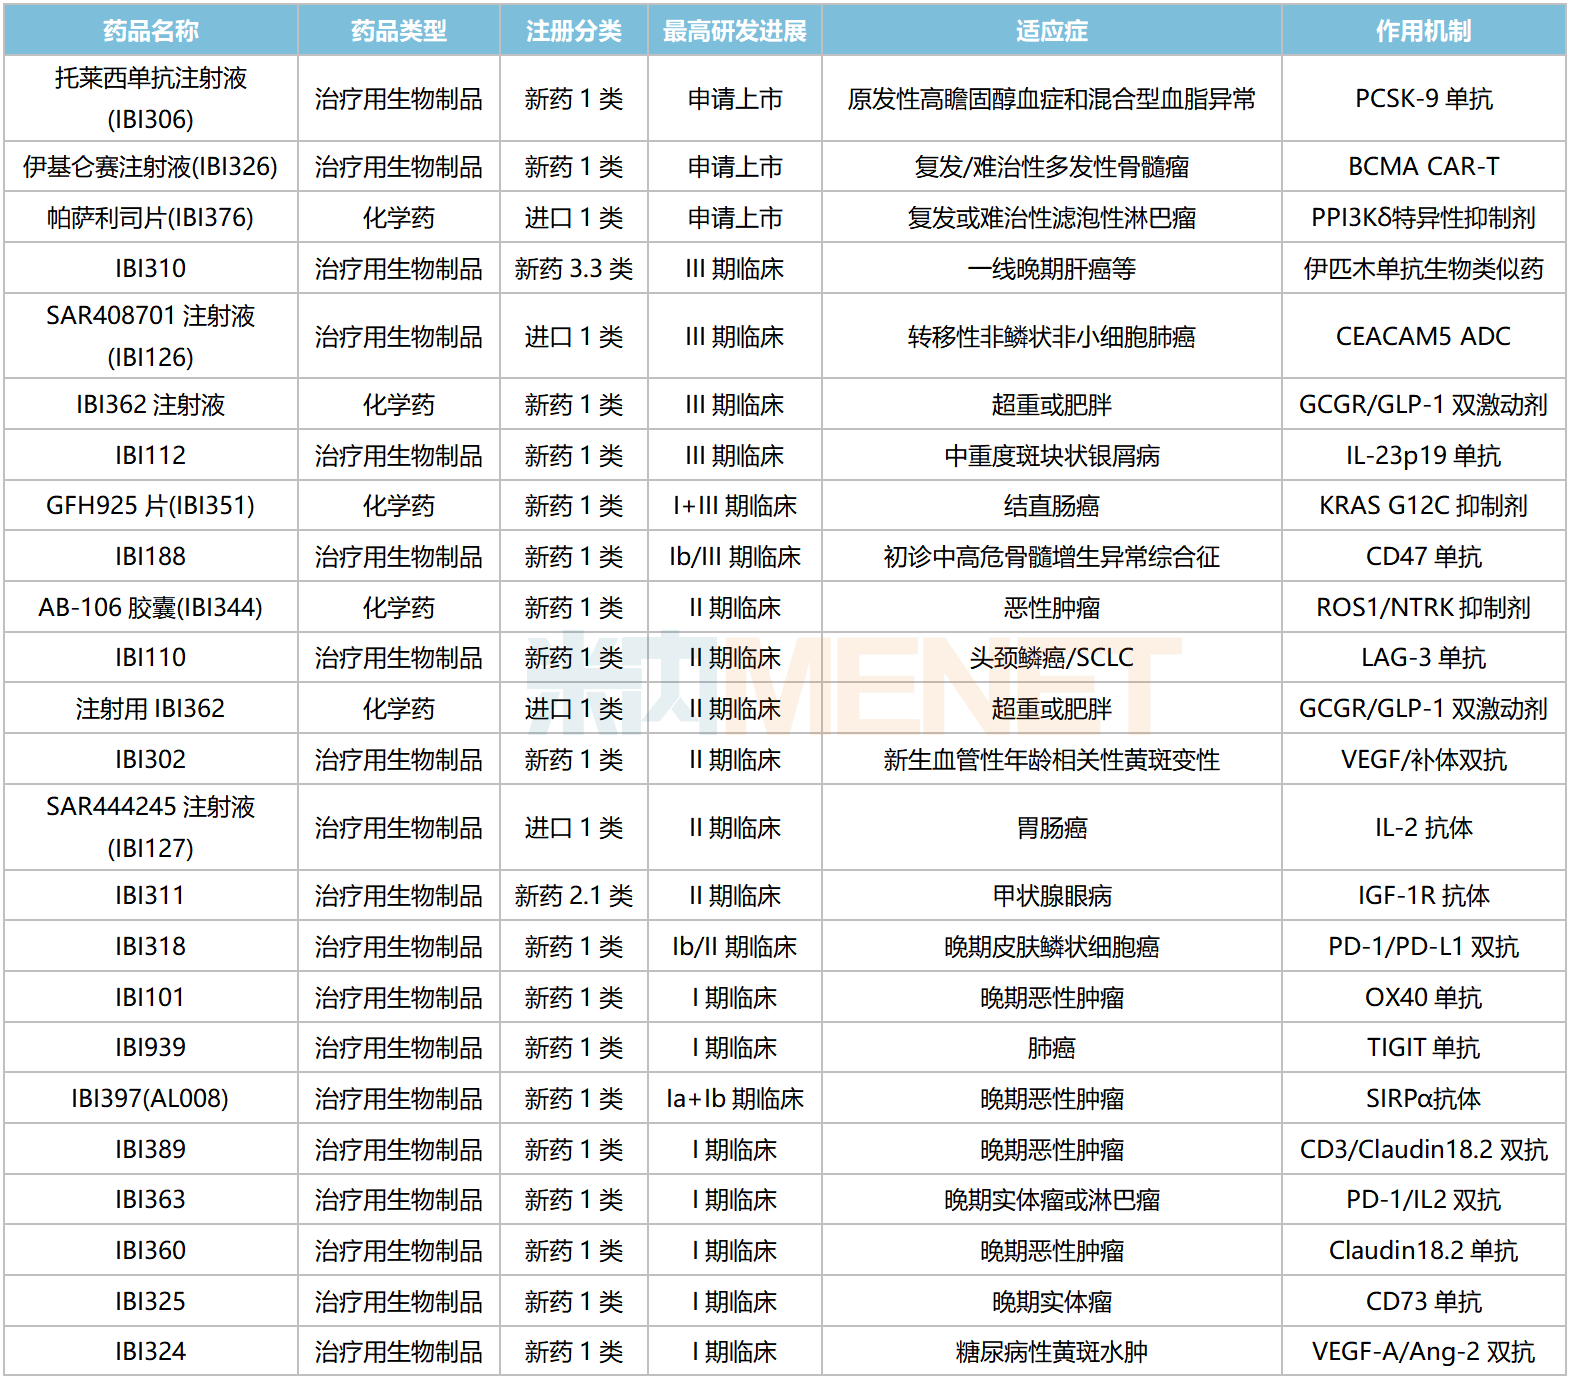Click the 转移性非鳞状非小细胞肺癌 indication

(1052, 336)
